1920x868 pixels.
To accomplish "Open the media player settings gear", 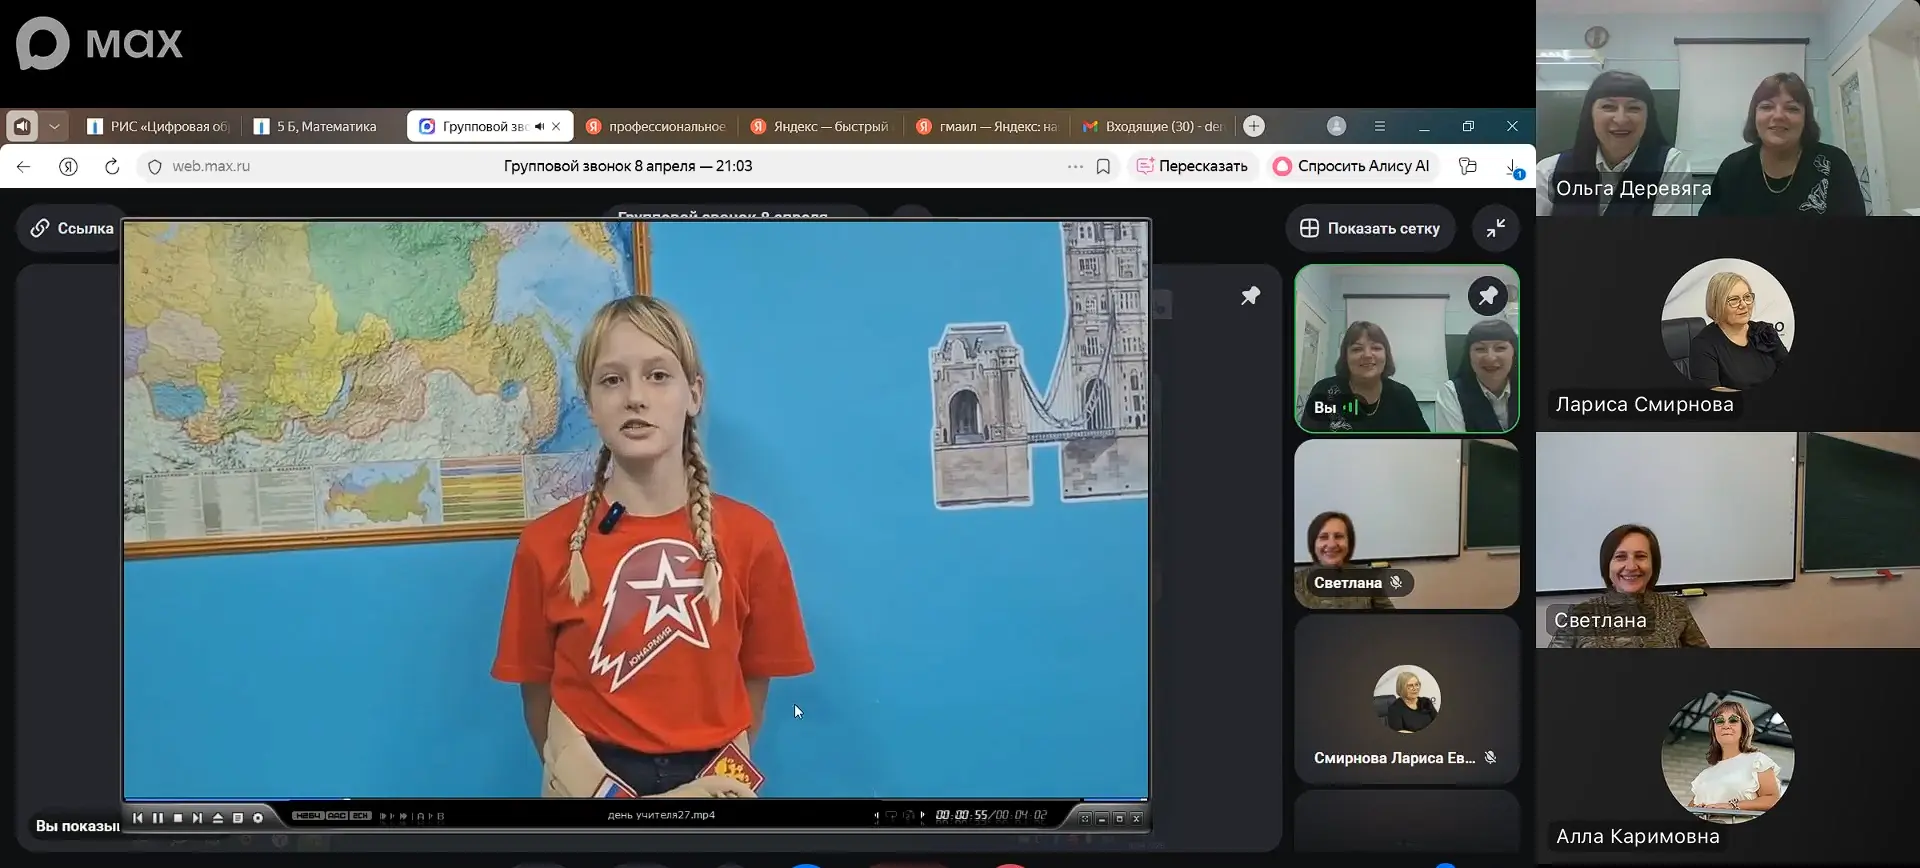I will tap(258, 818).
